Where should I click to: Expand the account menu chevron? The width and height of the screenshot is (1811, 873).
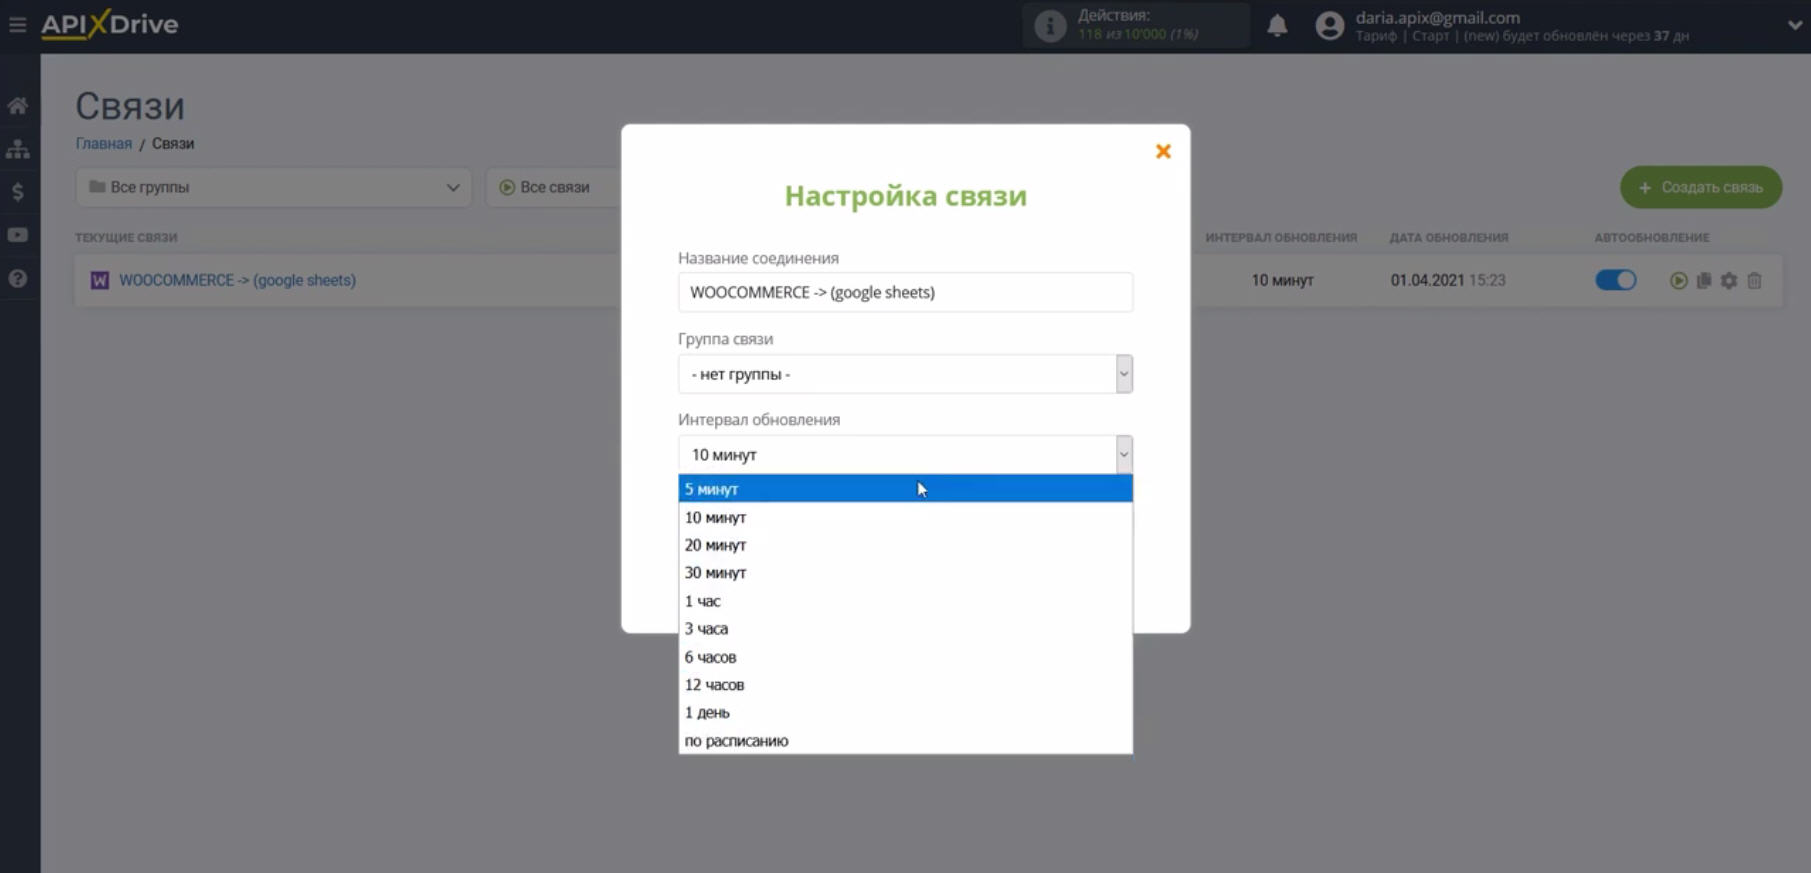(x=1794, y=25)
